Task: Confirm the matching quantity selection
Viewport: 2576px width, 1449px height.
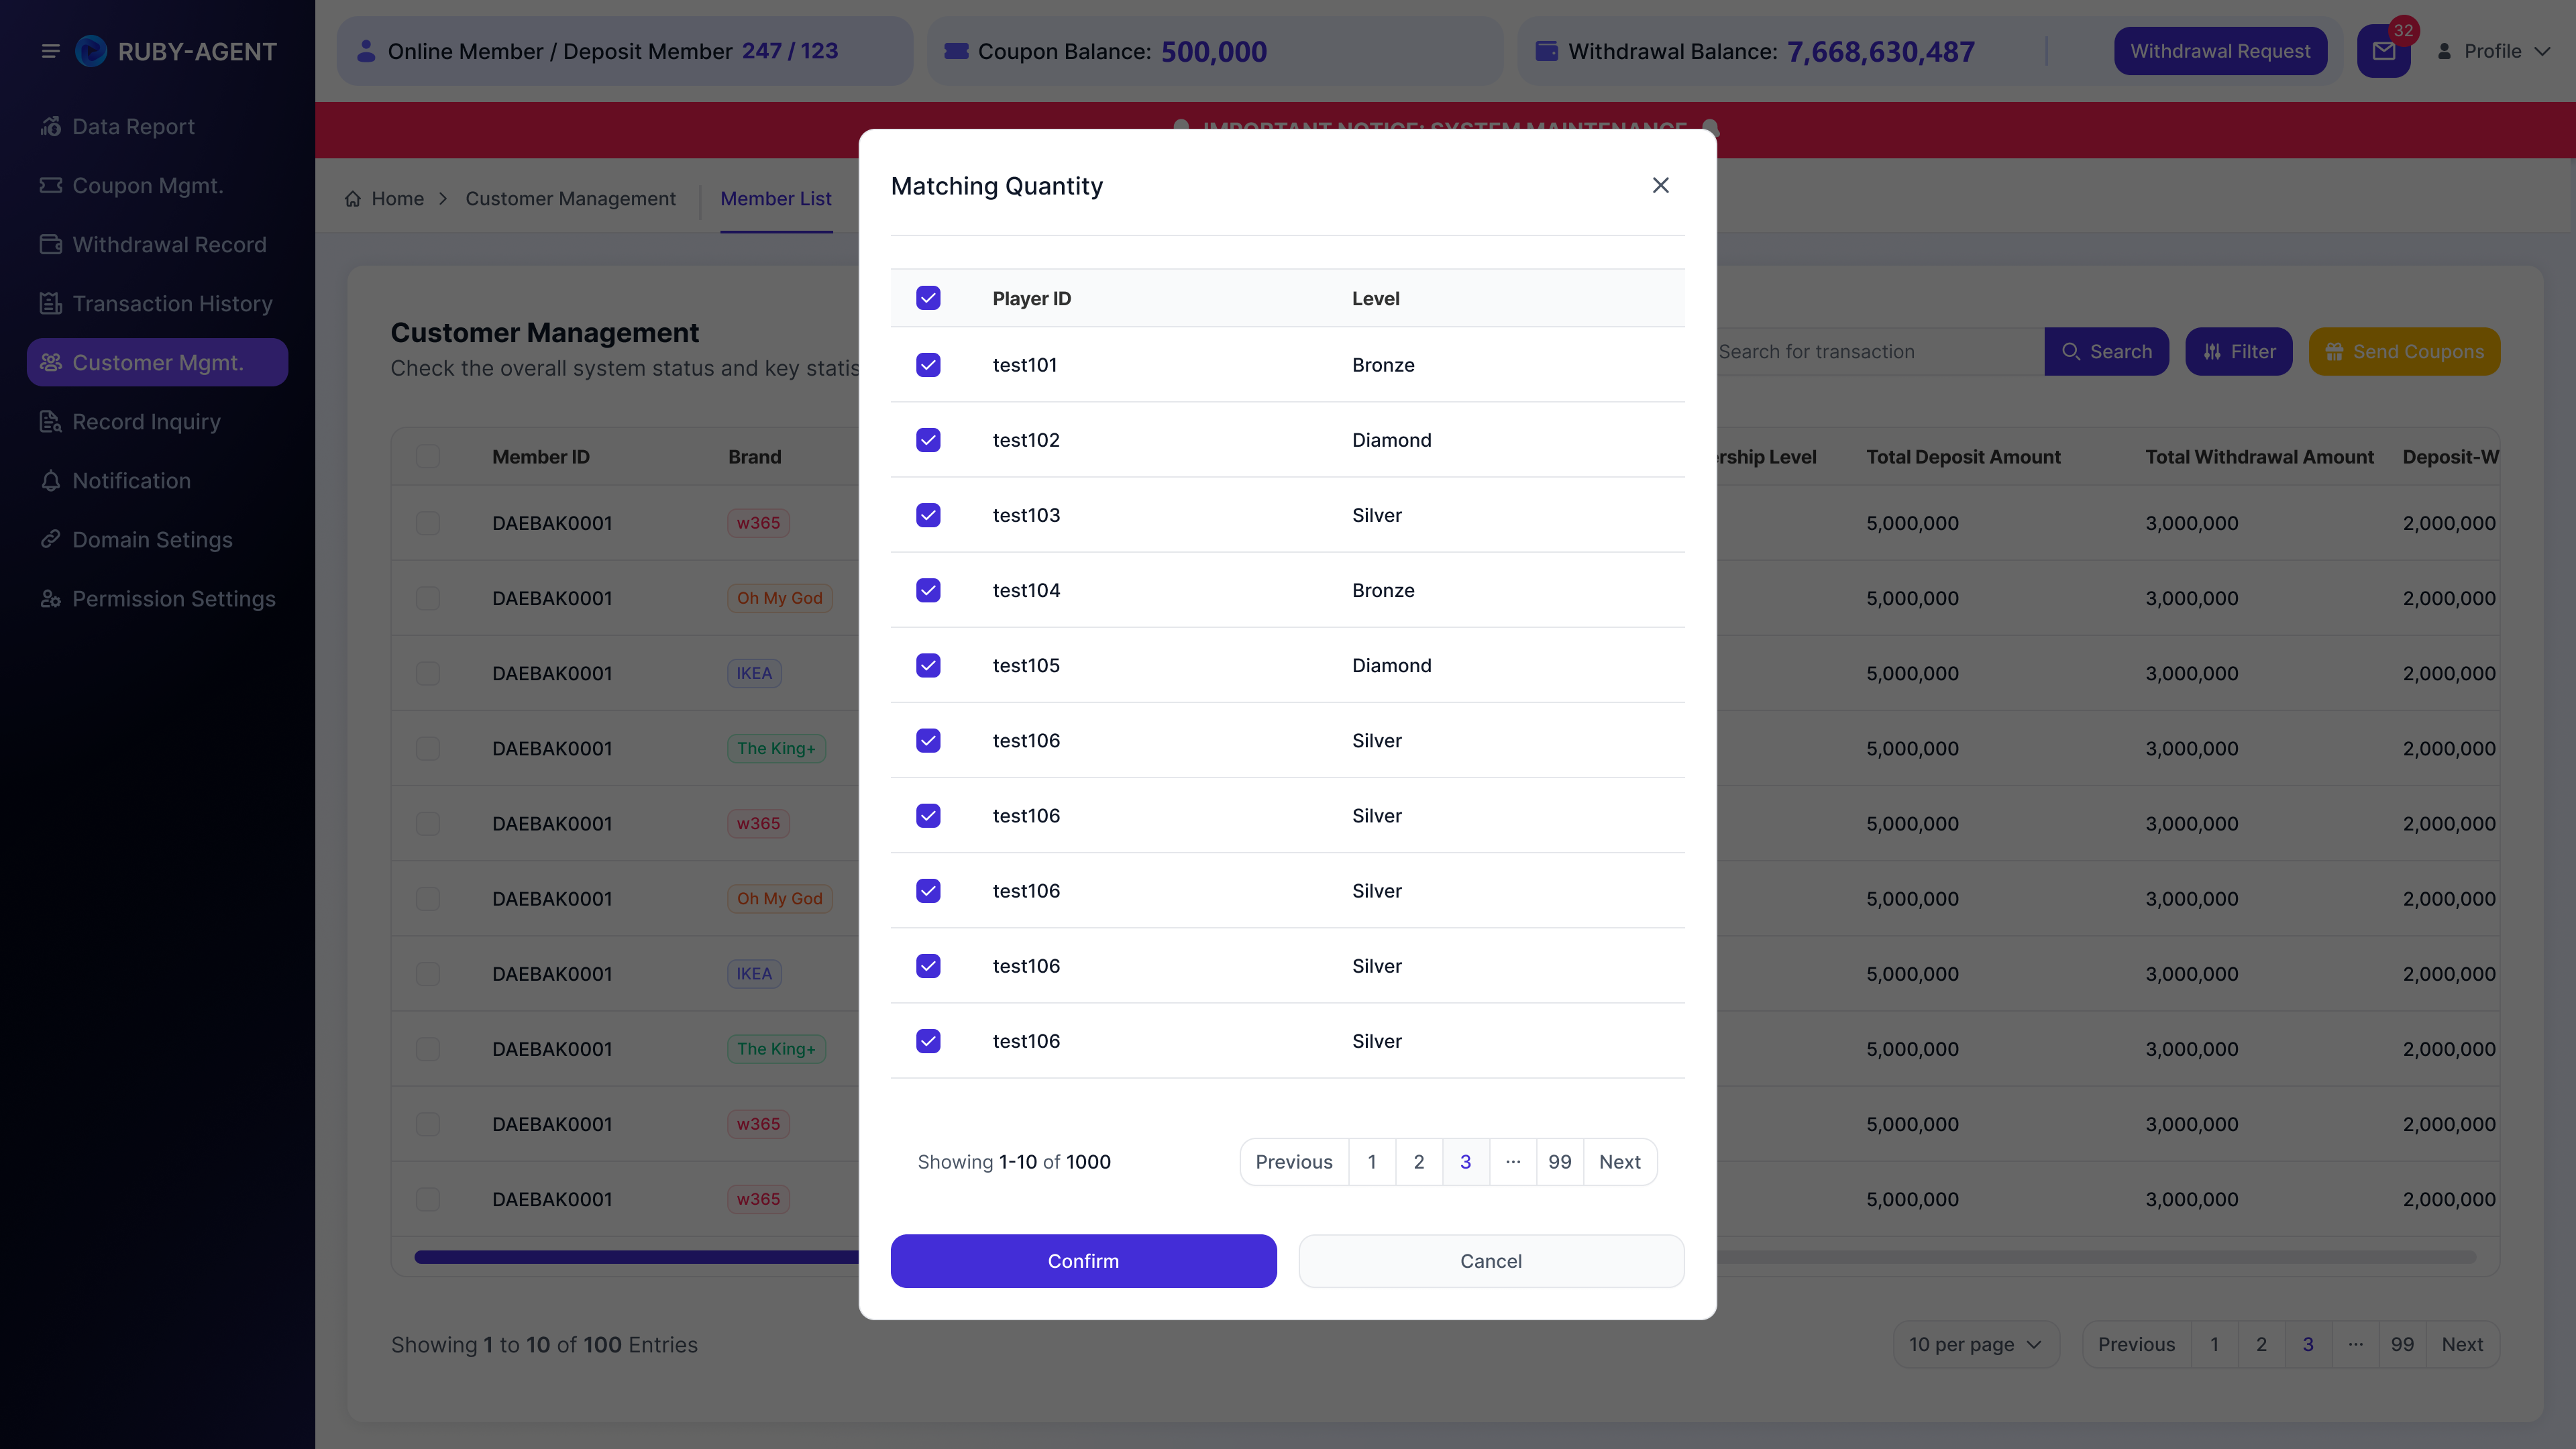Action: (x=1083, y=1261)
